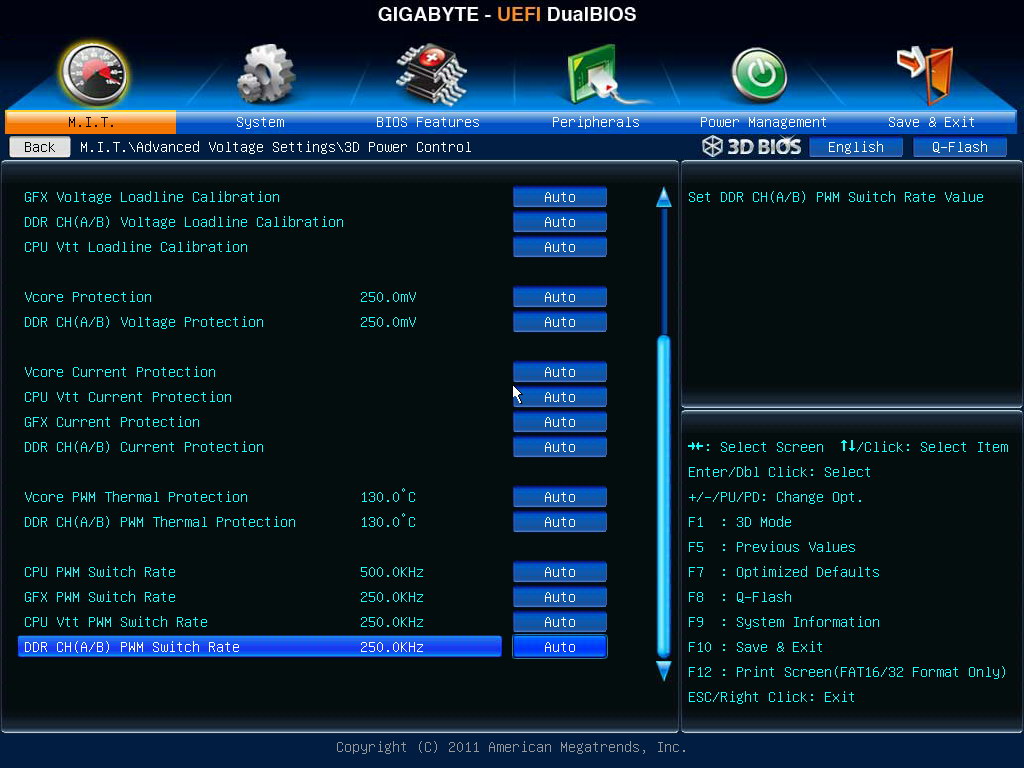This screenshot has width=1024, height=768.
Task: Click the scroll up arrow
Action: click(x=664, y=197)
